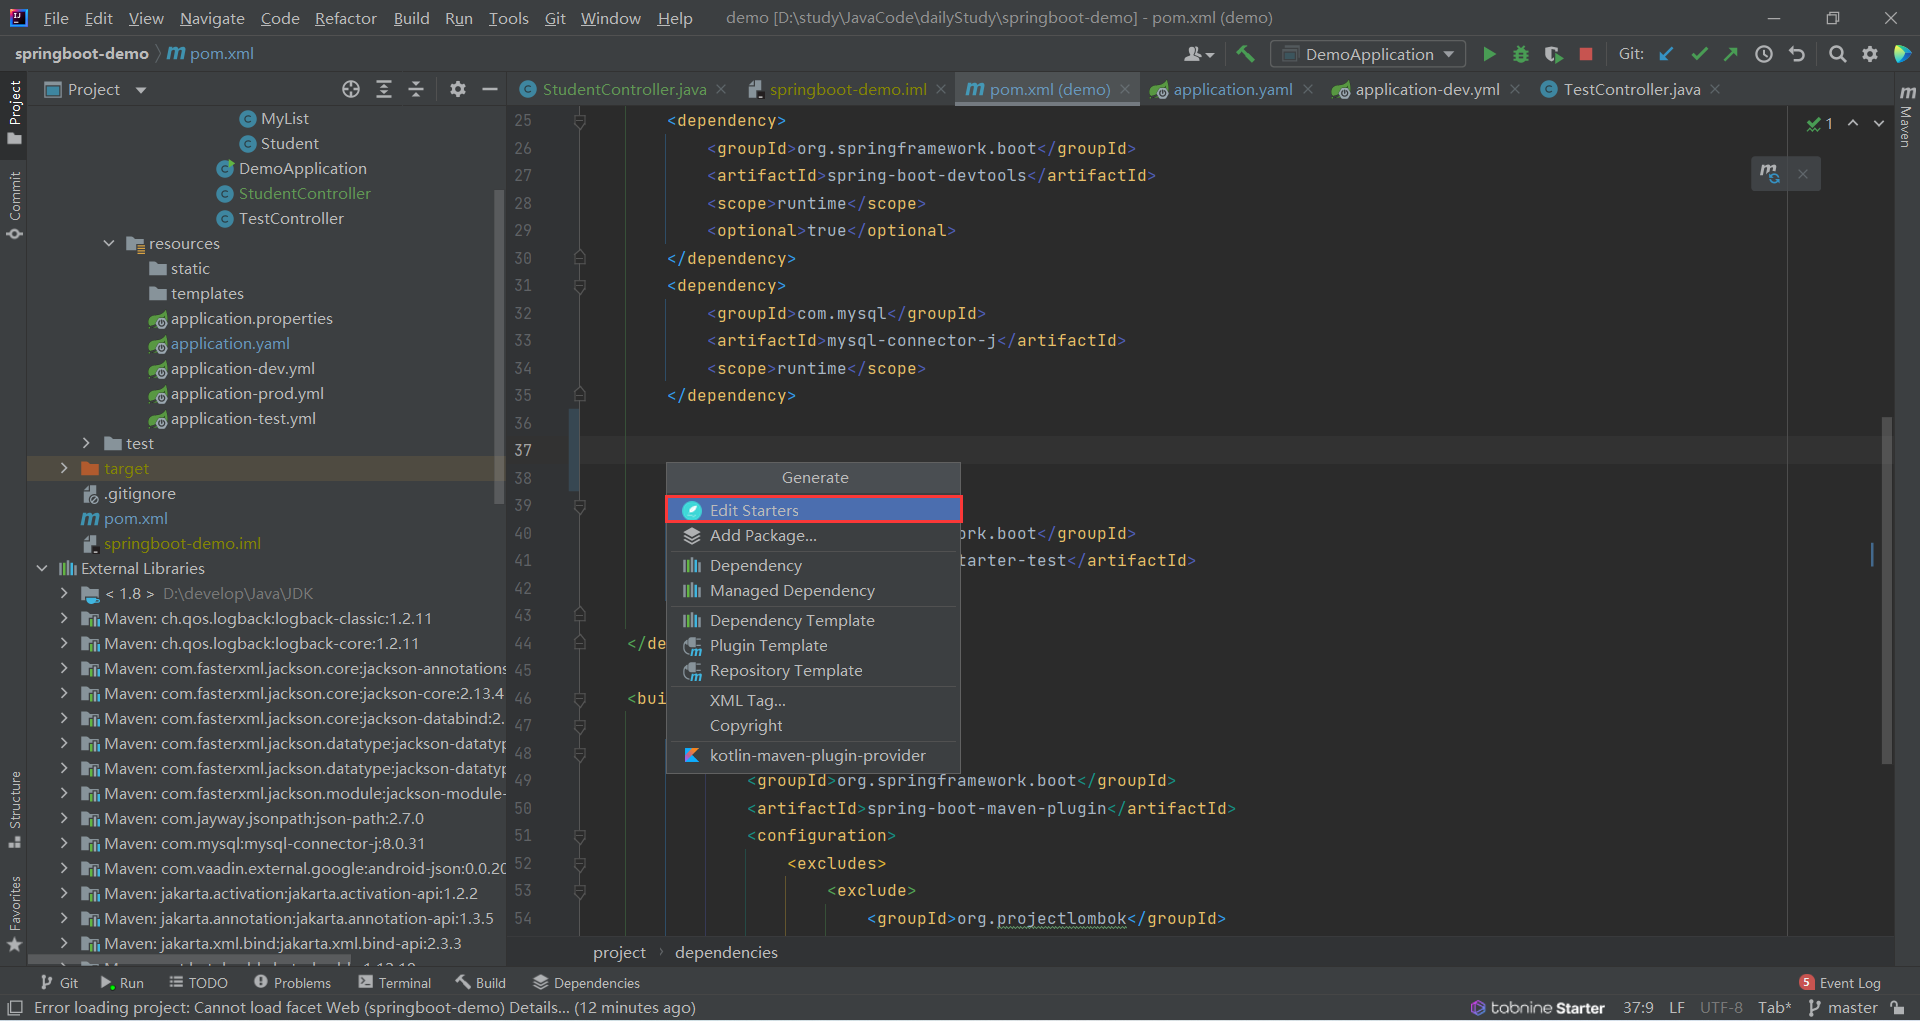This screenshot has height=1021, width=1920.
Task: Open application-dev.yml in project tree
Action: click(242, 368)
